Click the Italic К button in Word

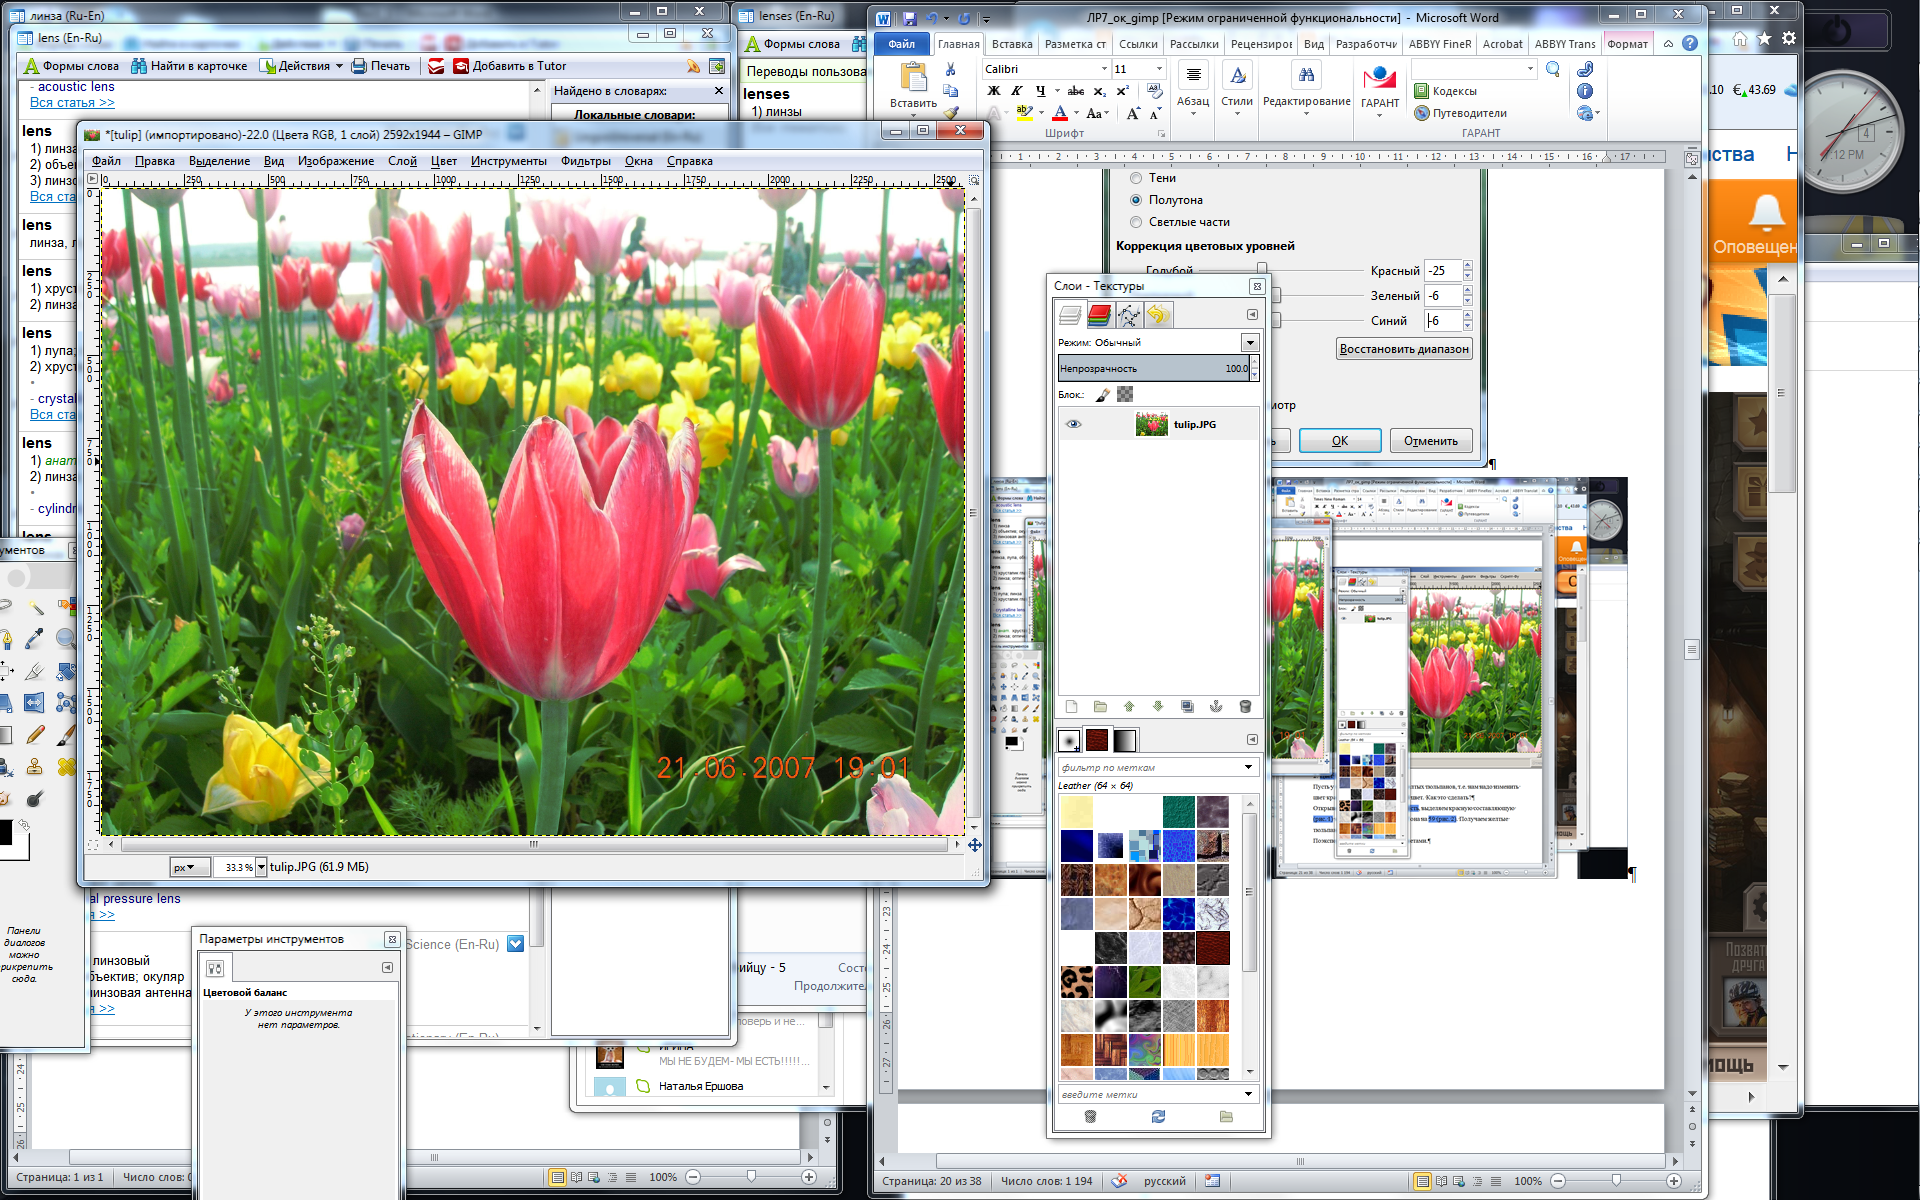(x=1017, y=91)
